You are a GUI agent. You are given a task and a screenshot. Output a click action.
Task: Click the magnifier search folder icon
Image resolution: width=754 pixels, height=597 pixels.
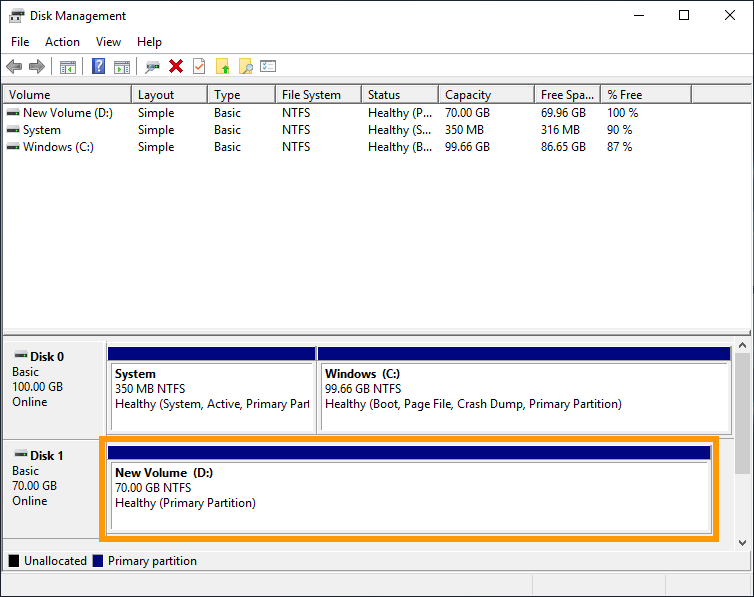tap(245, 67)
